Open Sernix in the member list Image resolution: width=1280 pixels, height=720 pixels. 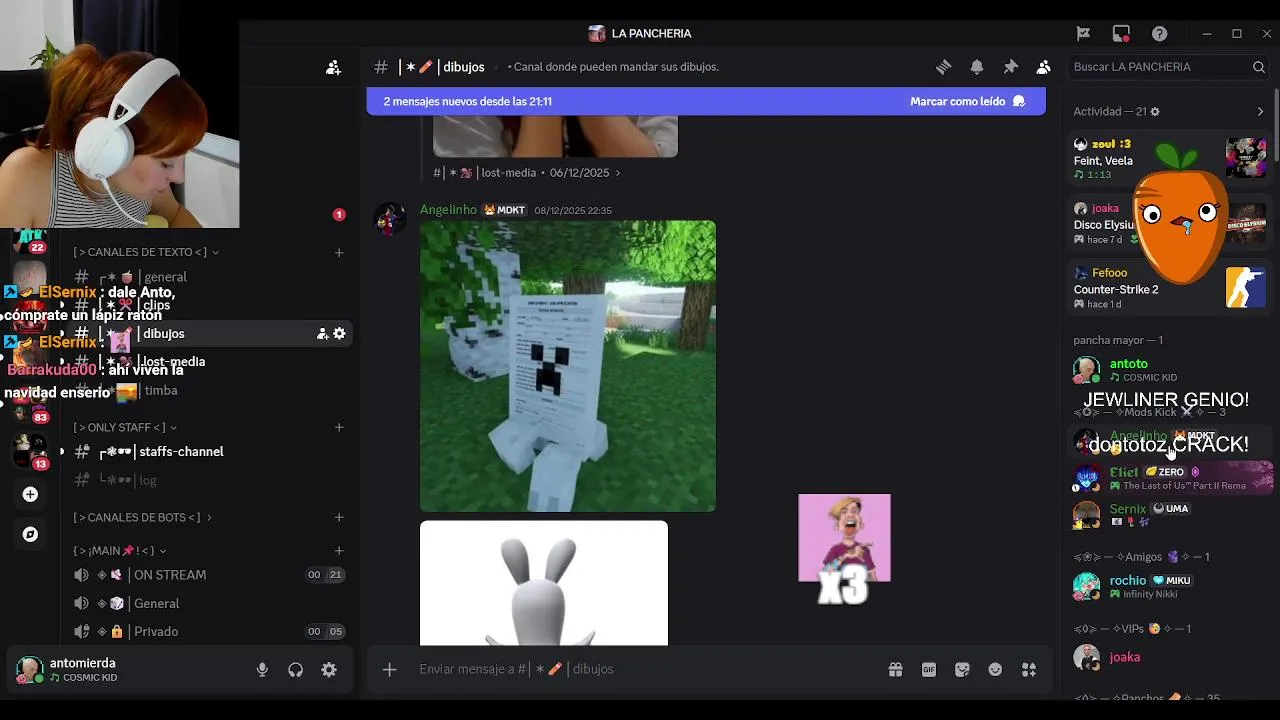click(1170, 514)
